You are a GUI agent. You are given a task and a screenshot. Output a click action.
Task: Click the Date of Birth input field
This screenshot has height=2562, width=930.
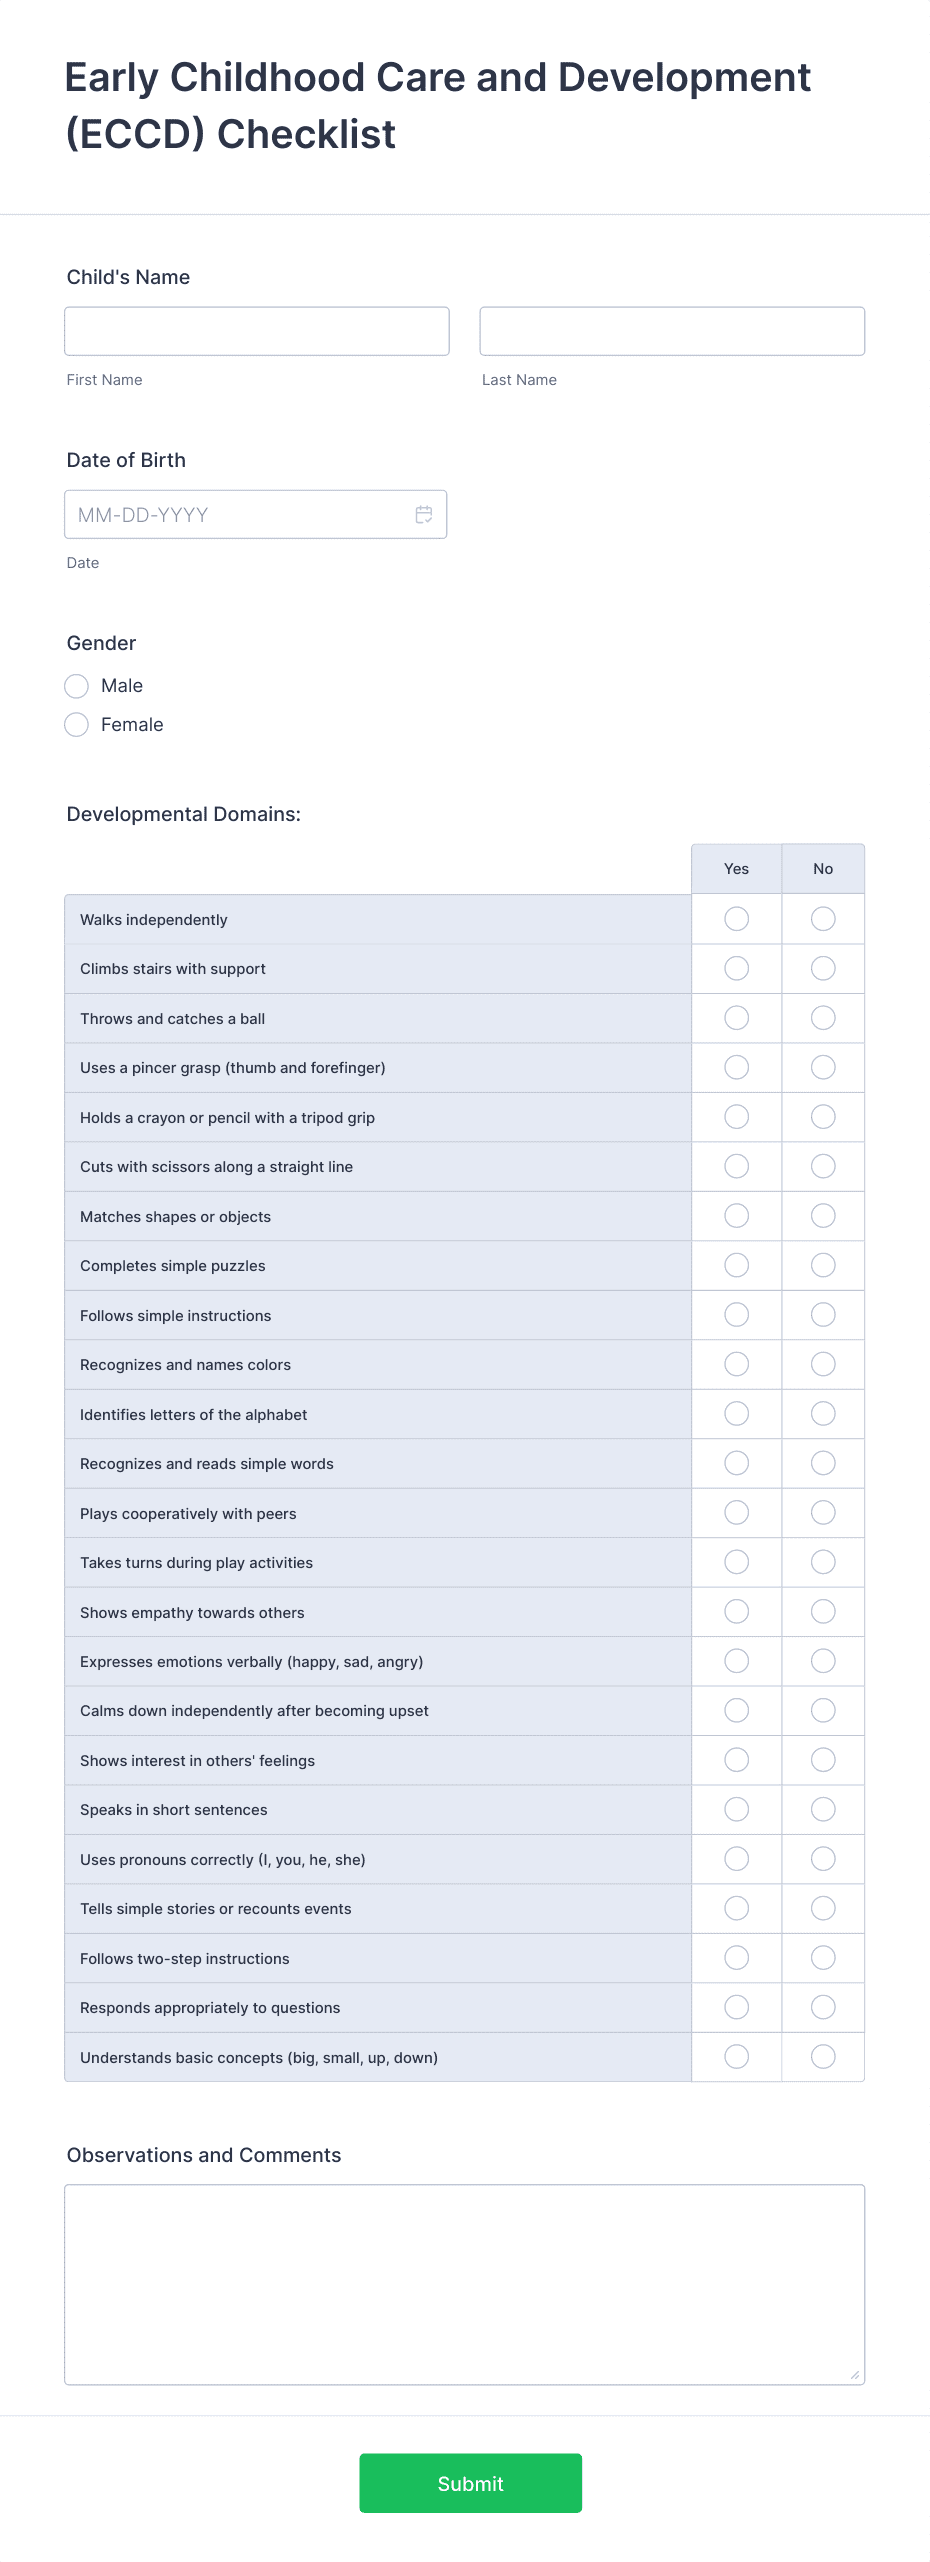pos(240,514)
